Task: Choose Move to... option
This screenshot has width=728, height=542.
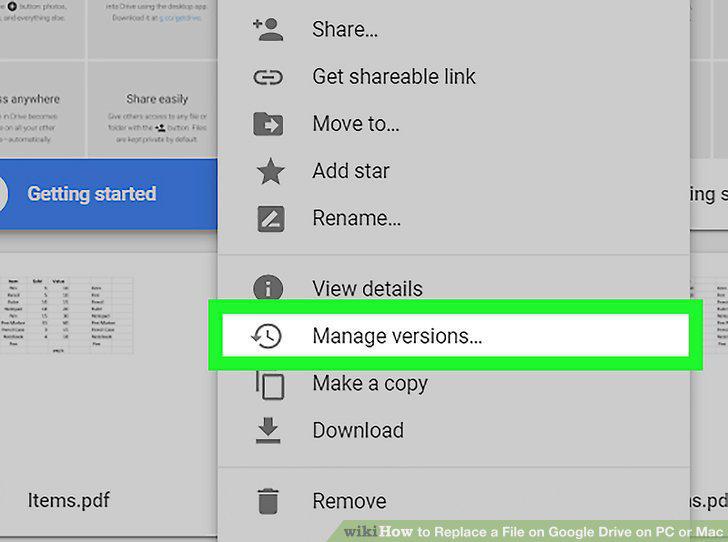Action: pos(454,124)
